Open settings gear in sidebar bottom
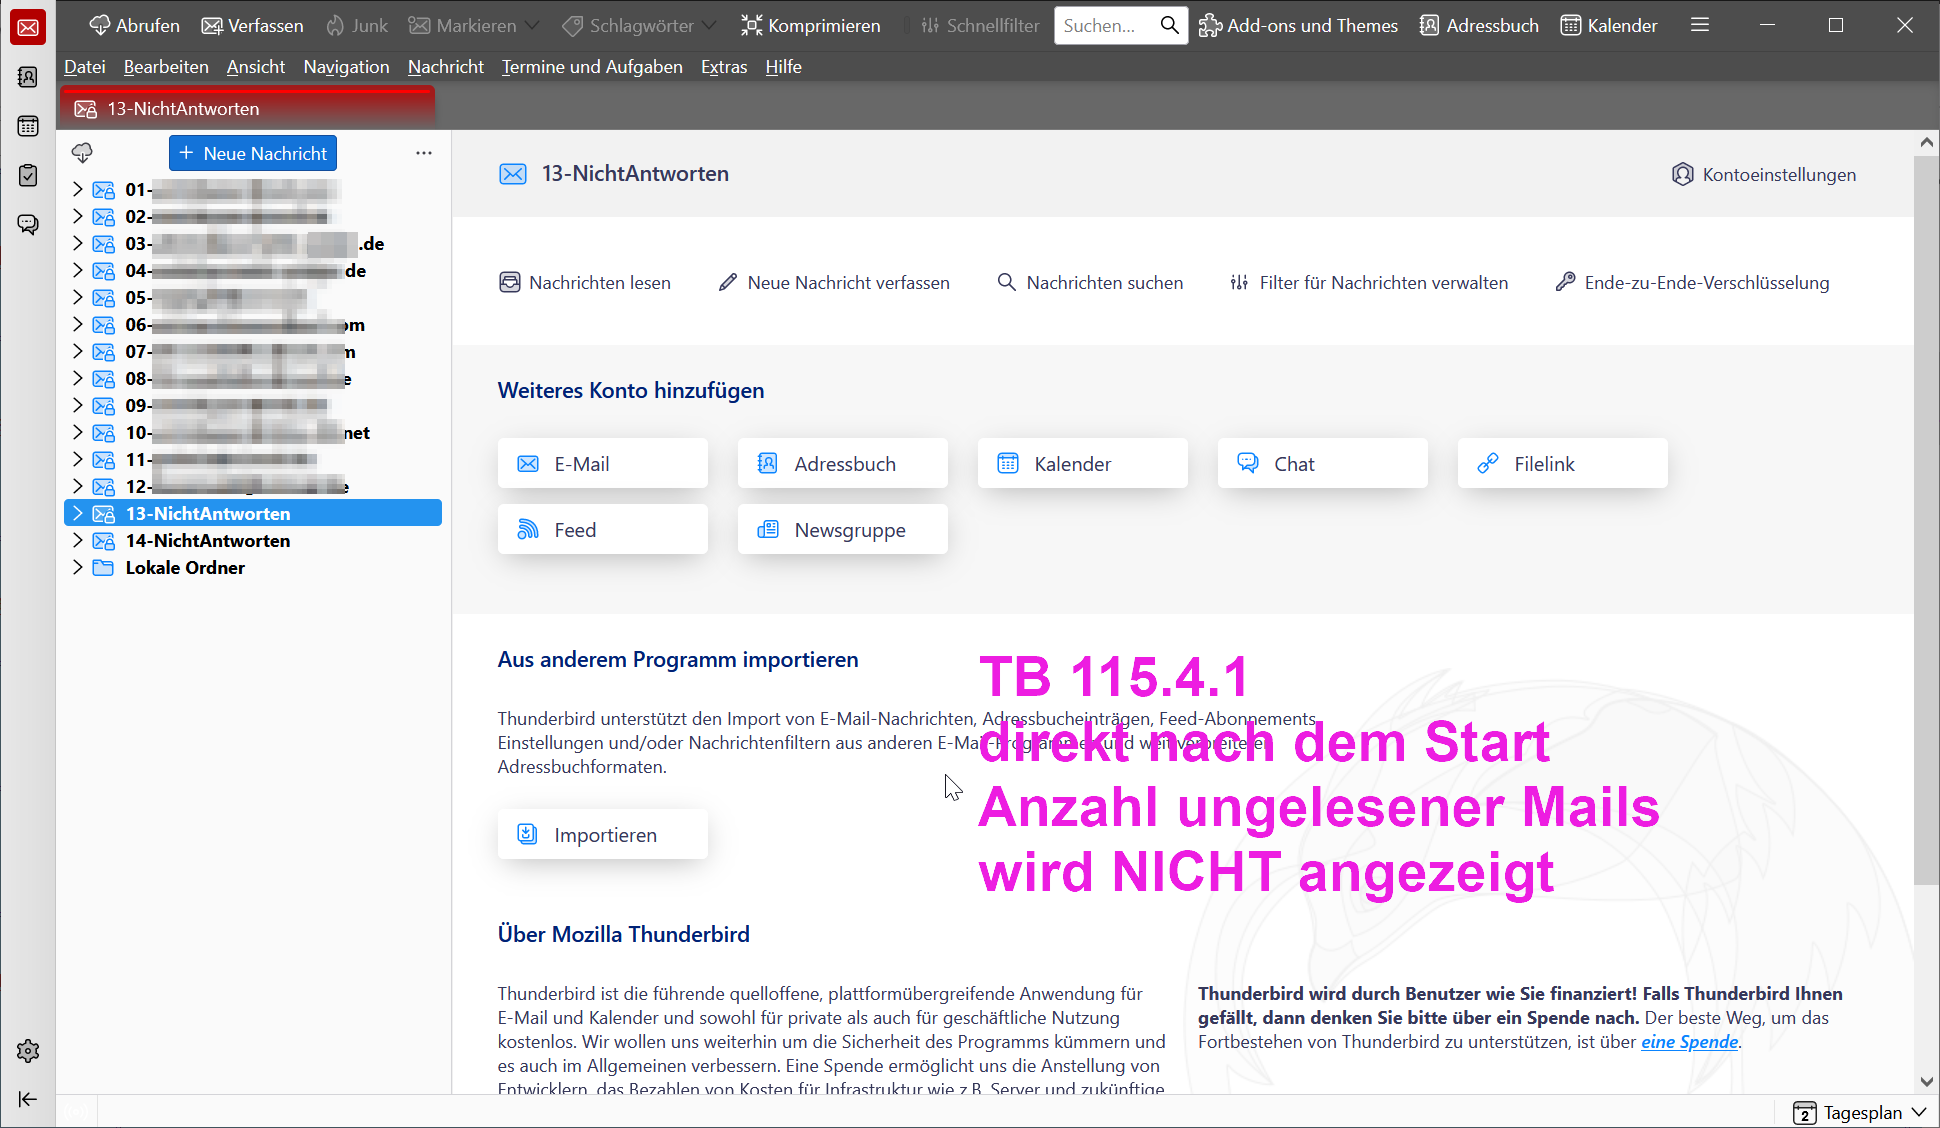Image resolution: width=1940 pixels, height=1128 pixels. [28, 1051]
